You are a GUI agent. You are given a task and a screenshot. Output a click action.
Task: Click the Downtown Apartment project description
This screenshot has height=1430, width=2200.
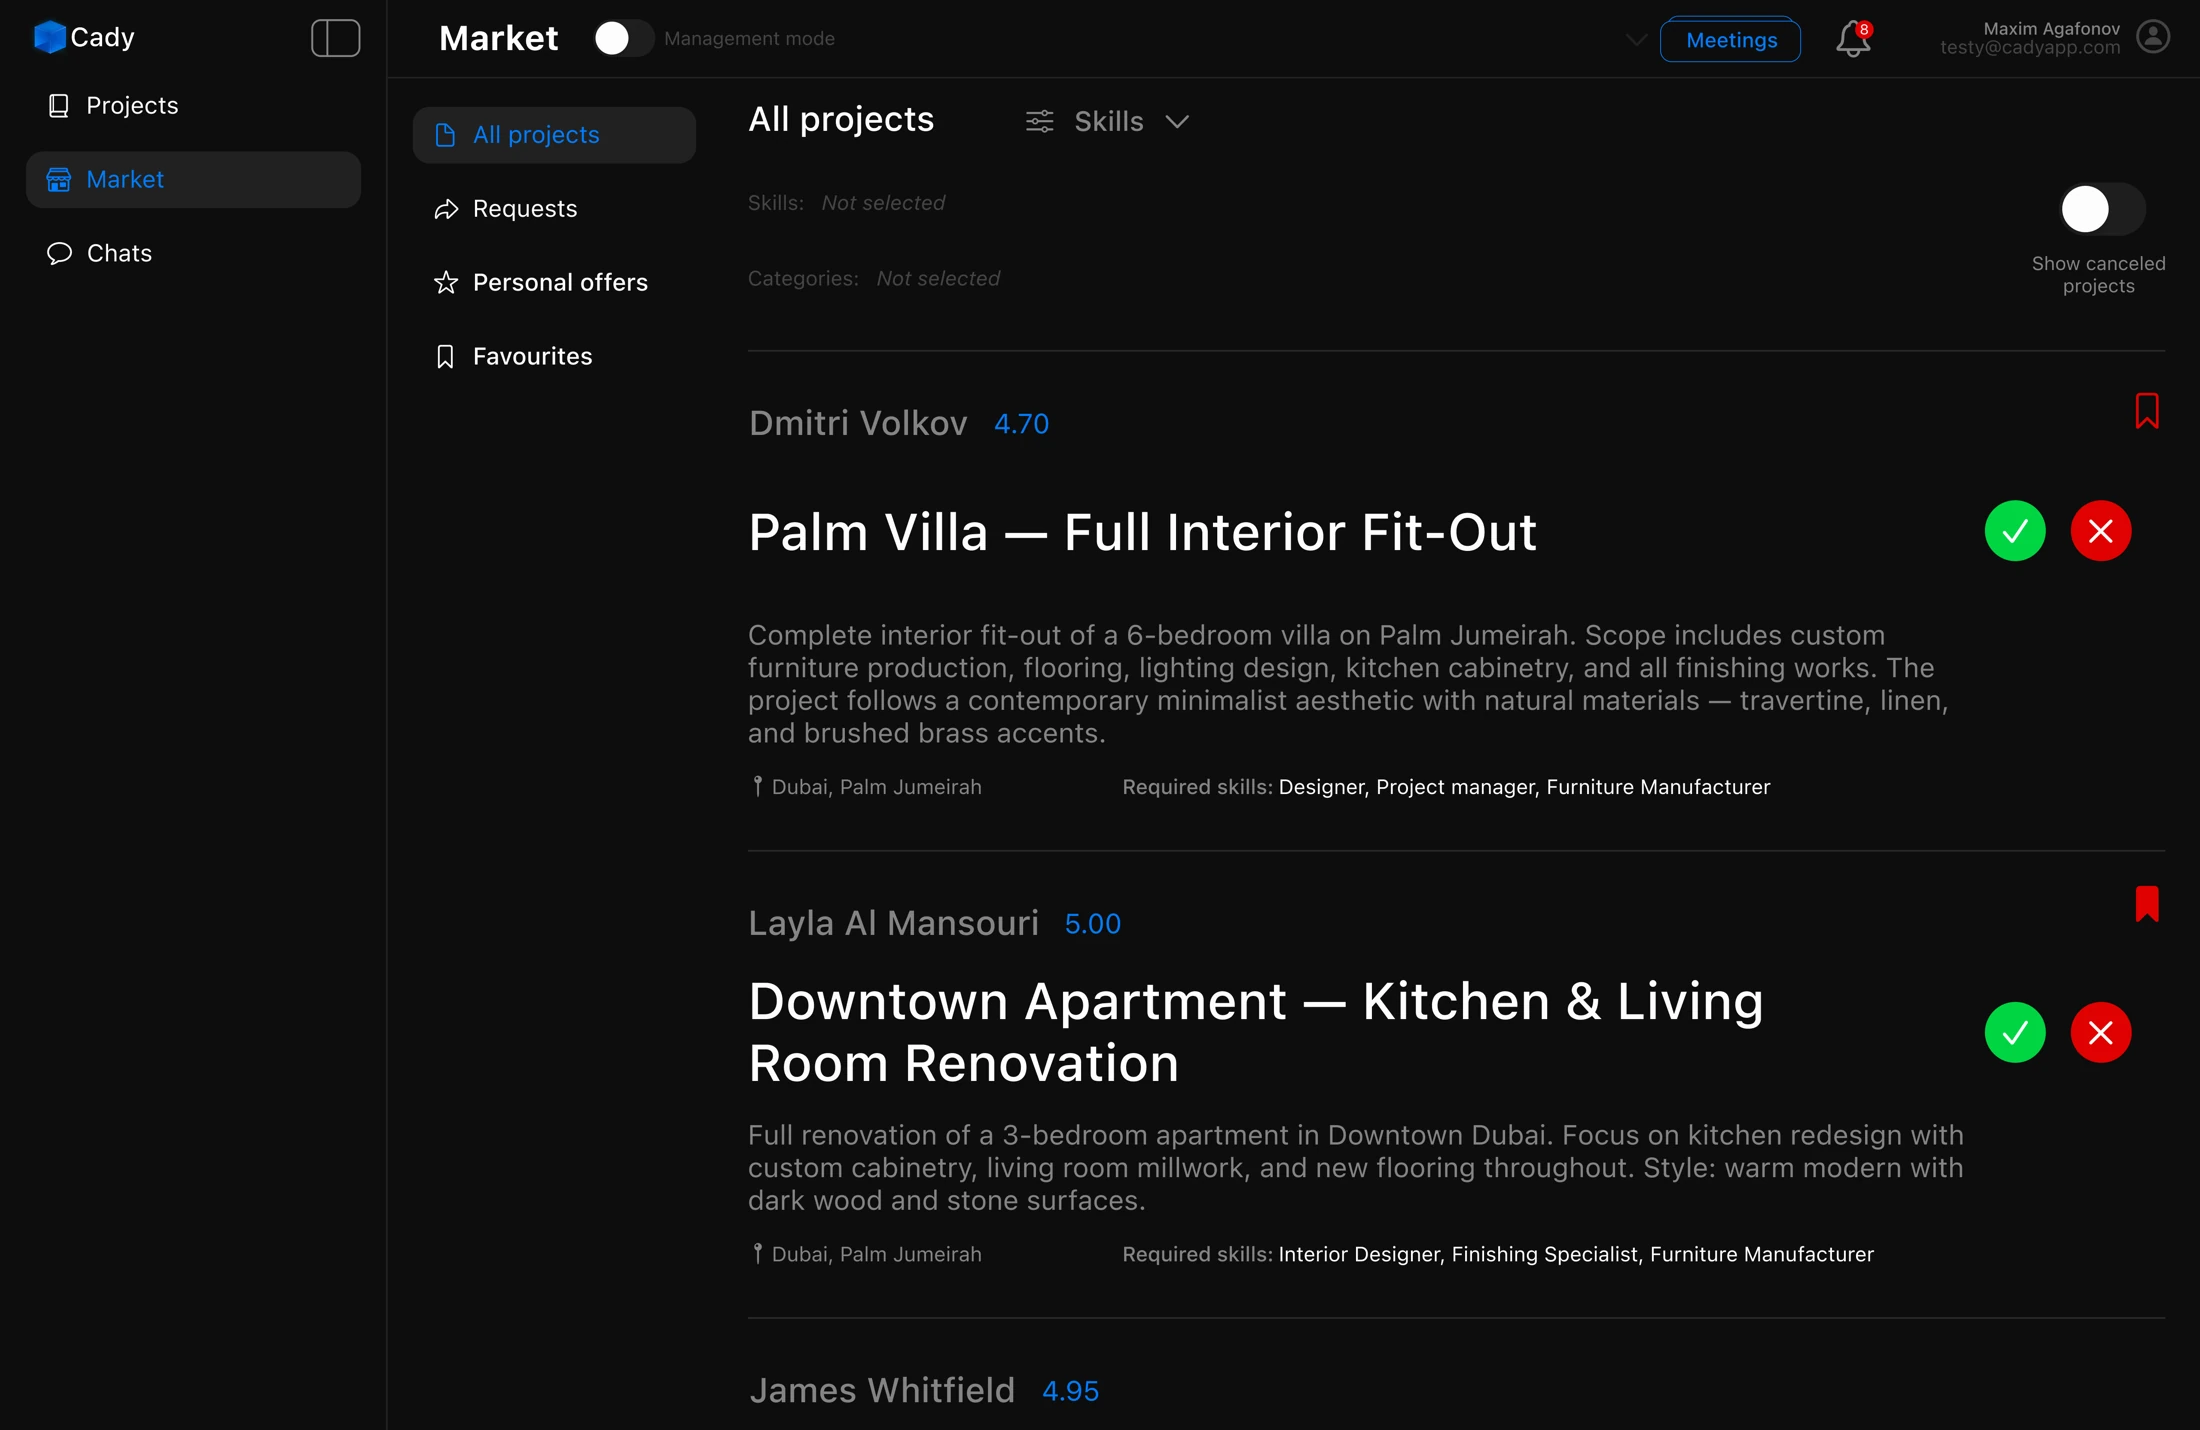click(1356, 1168)
